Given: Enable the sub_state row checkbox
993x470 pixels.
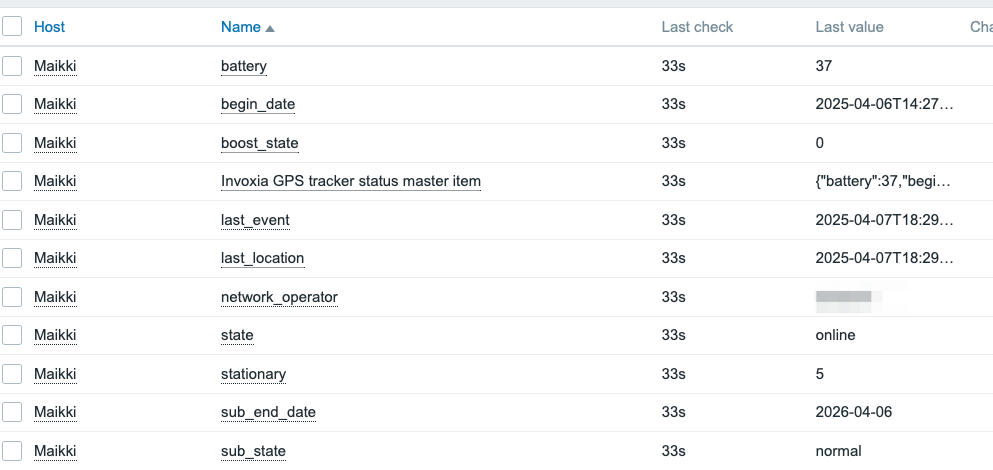Looking at the screenshot, I should 12,451.
